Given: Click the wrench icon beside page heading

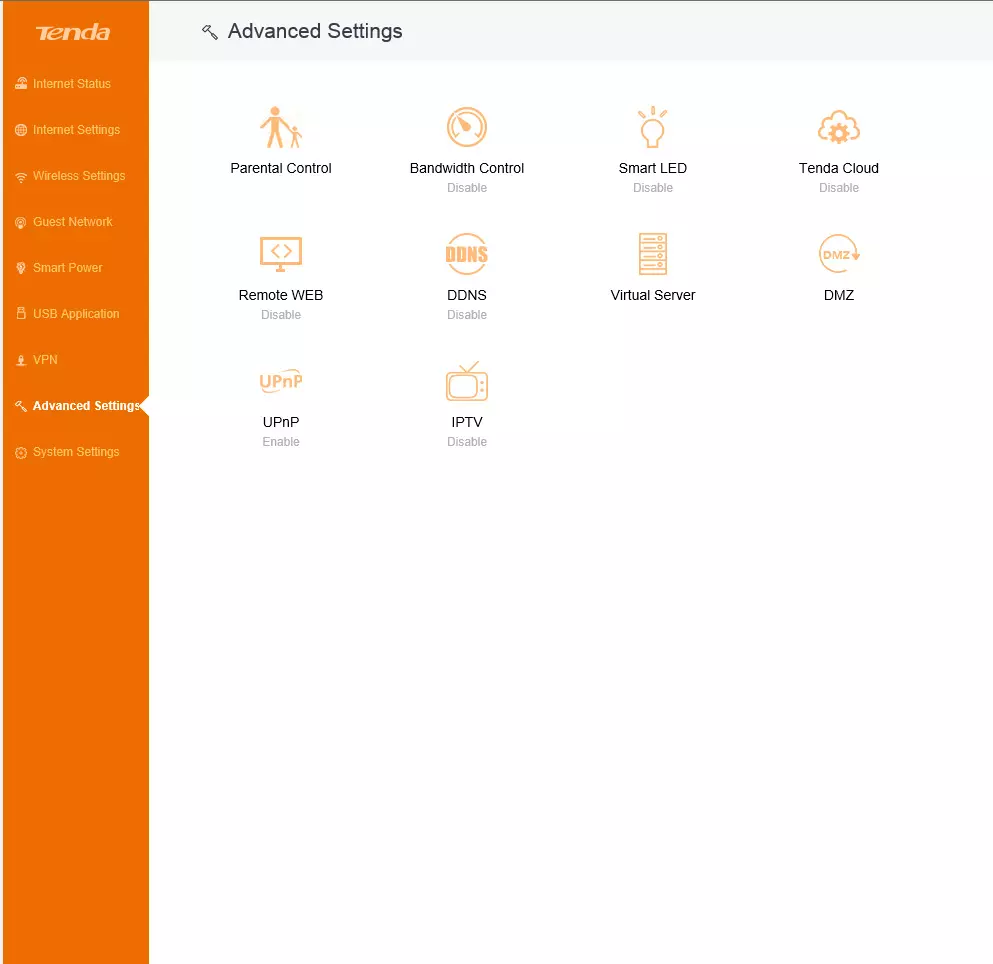Looking at the screenshot, I should (x=210, y=32).
